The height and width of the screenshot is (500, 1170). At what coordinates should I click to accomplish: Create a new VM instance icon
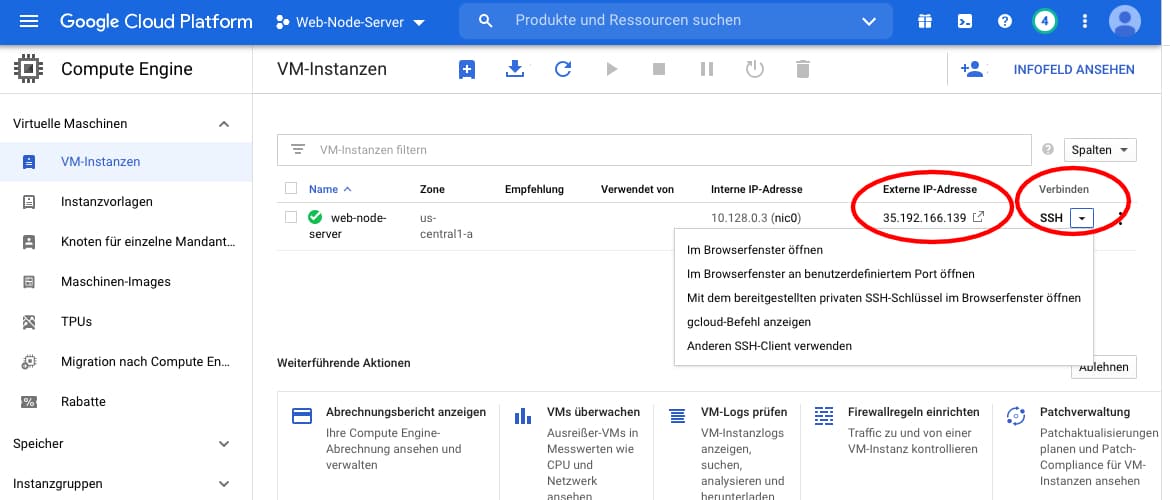(467, 69)
